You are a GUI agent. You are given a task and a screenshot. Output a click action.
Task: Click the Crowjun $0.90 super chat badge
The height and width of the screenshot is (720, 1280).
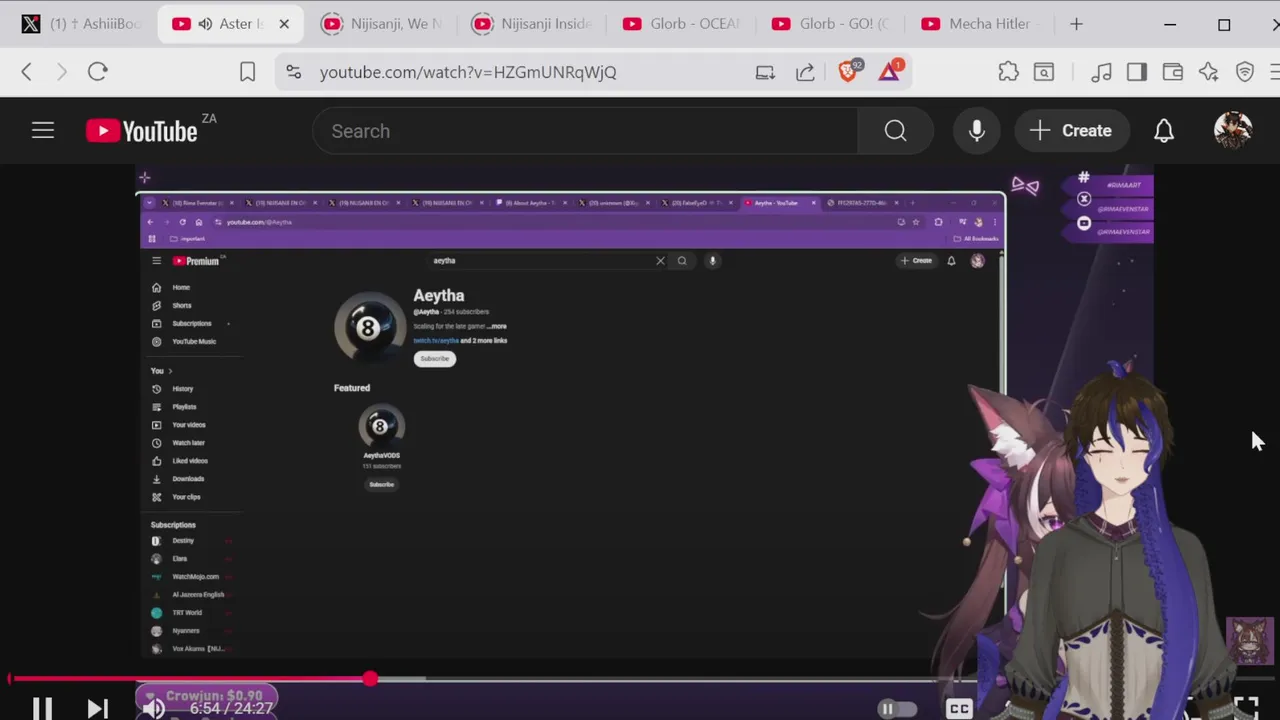point(207,696)
